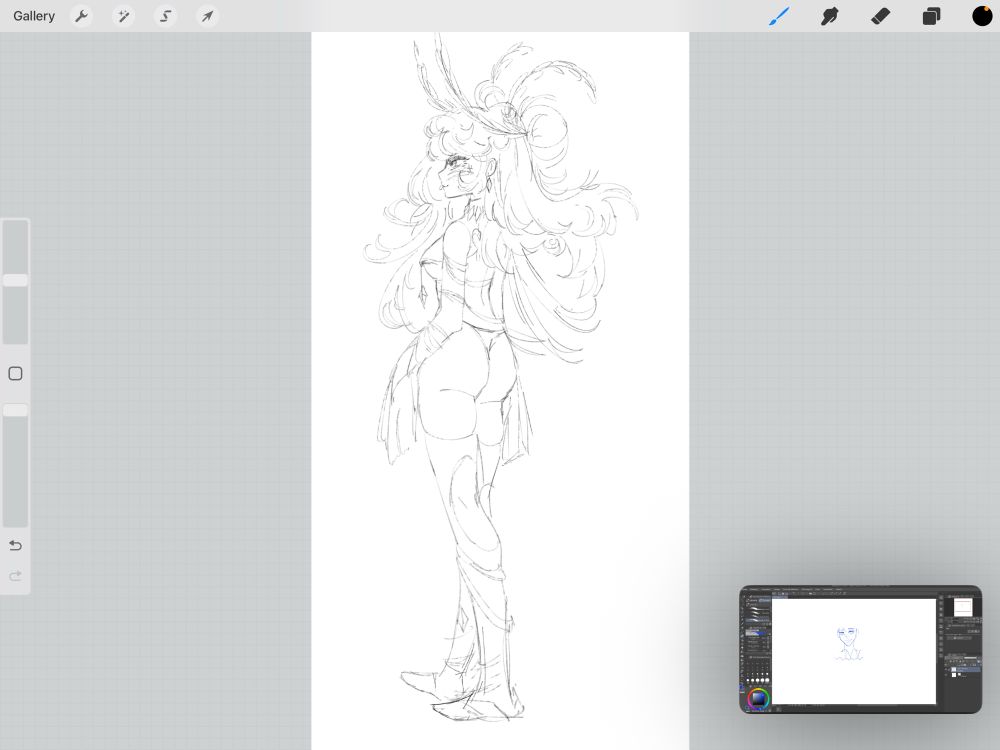Open the Layers panel
Viewport: 1000px width, 750px height.
(x=931, y=16)
